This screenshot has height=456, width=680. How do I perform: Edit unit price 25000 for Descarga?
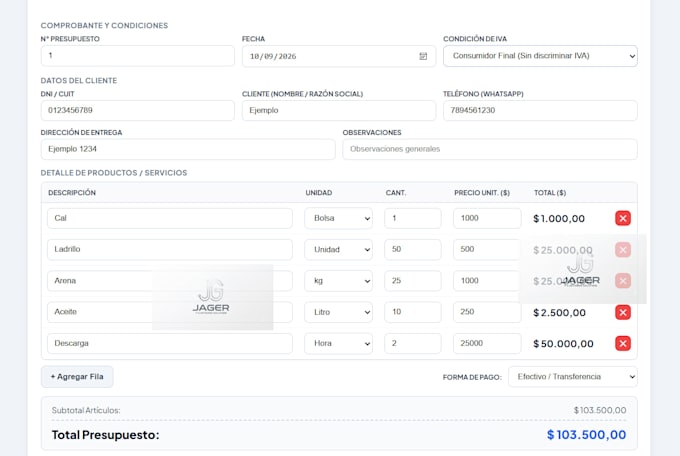[487, 343]
